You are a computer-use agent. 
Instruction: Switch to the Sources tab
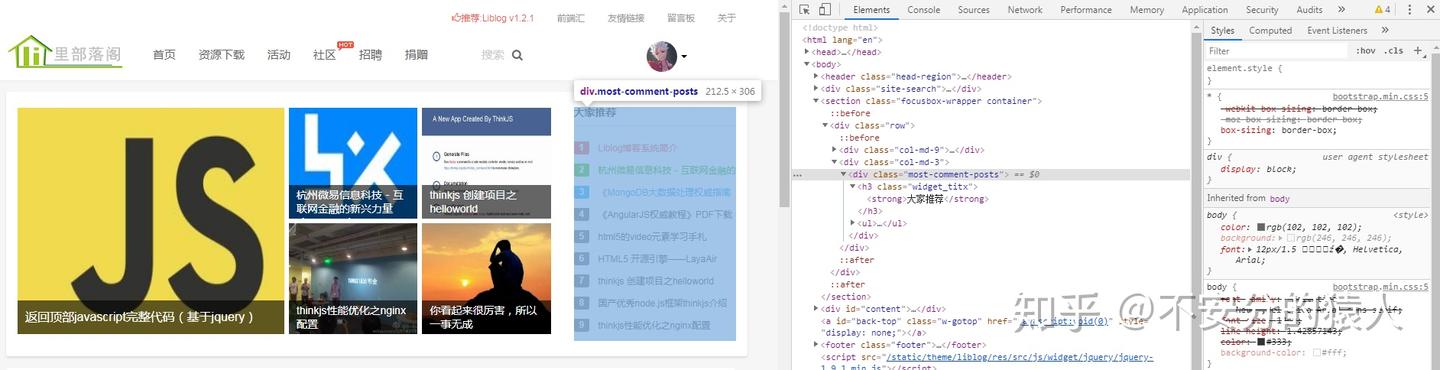tap(973, 10)
